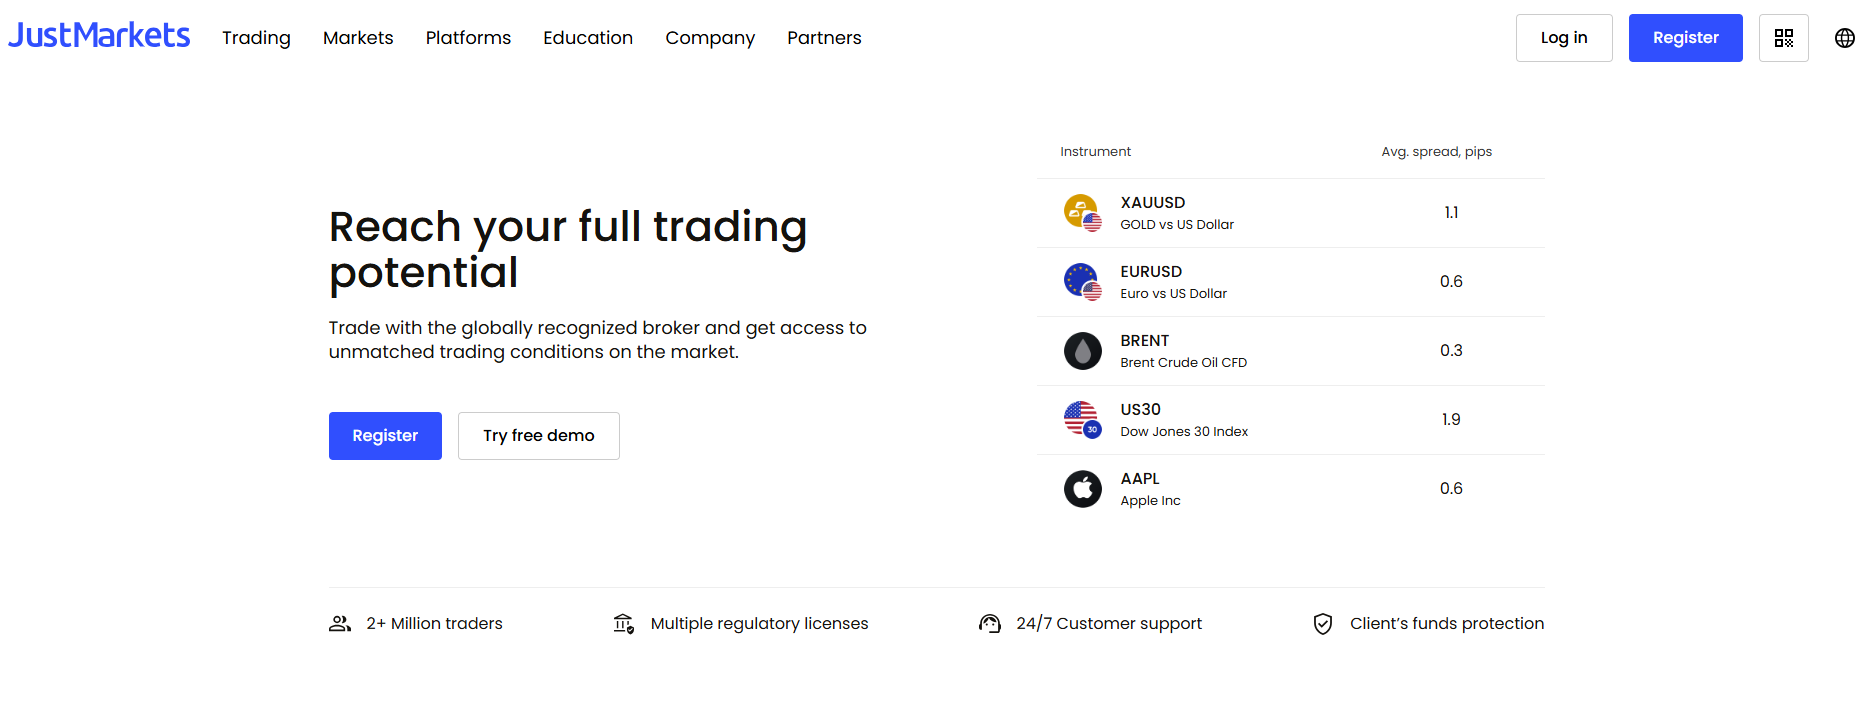Open the Platforms dropdown
The image size is (1871, 708).
467,37
